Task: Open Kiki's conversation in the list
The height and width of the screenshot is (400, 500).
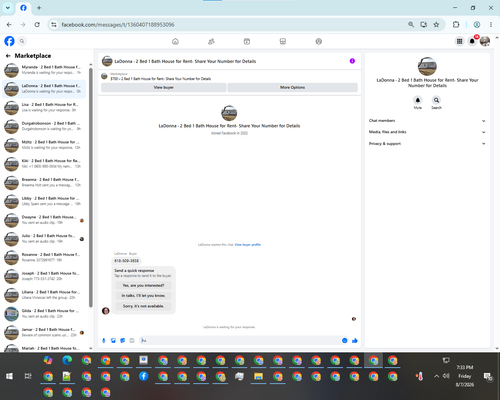Action: click(44, 163)
